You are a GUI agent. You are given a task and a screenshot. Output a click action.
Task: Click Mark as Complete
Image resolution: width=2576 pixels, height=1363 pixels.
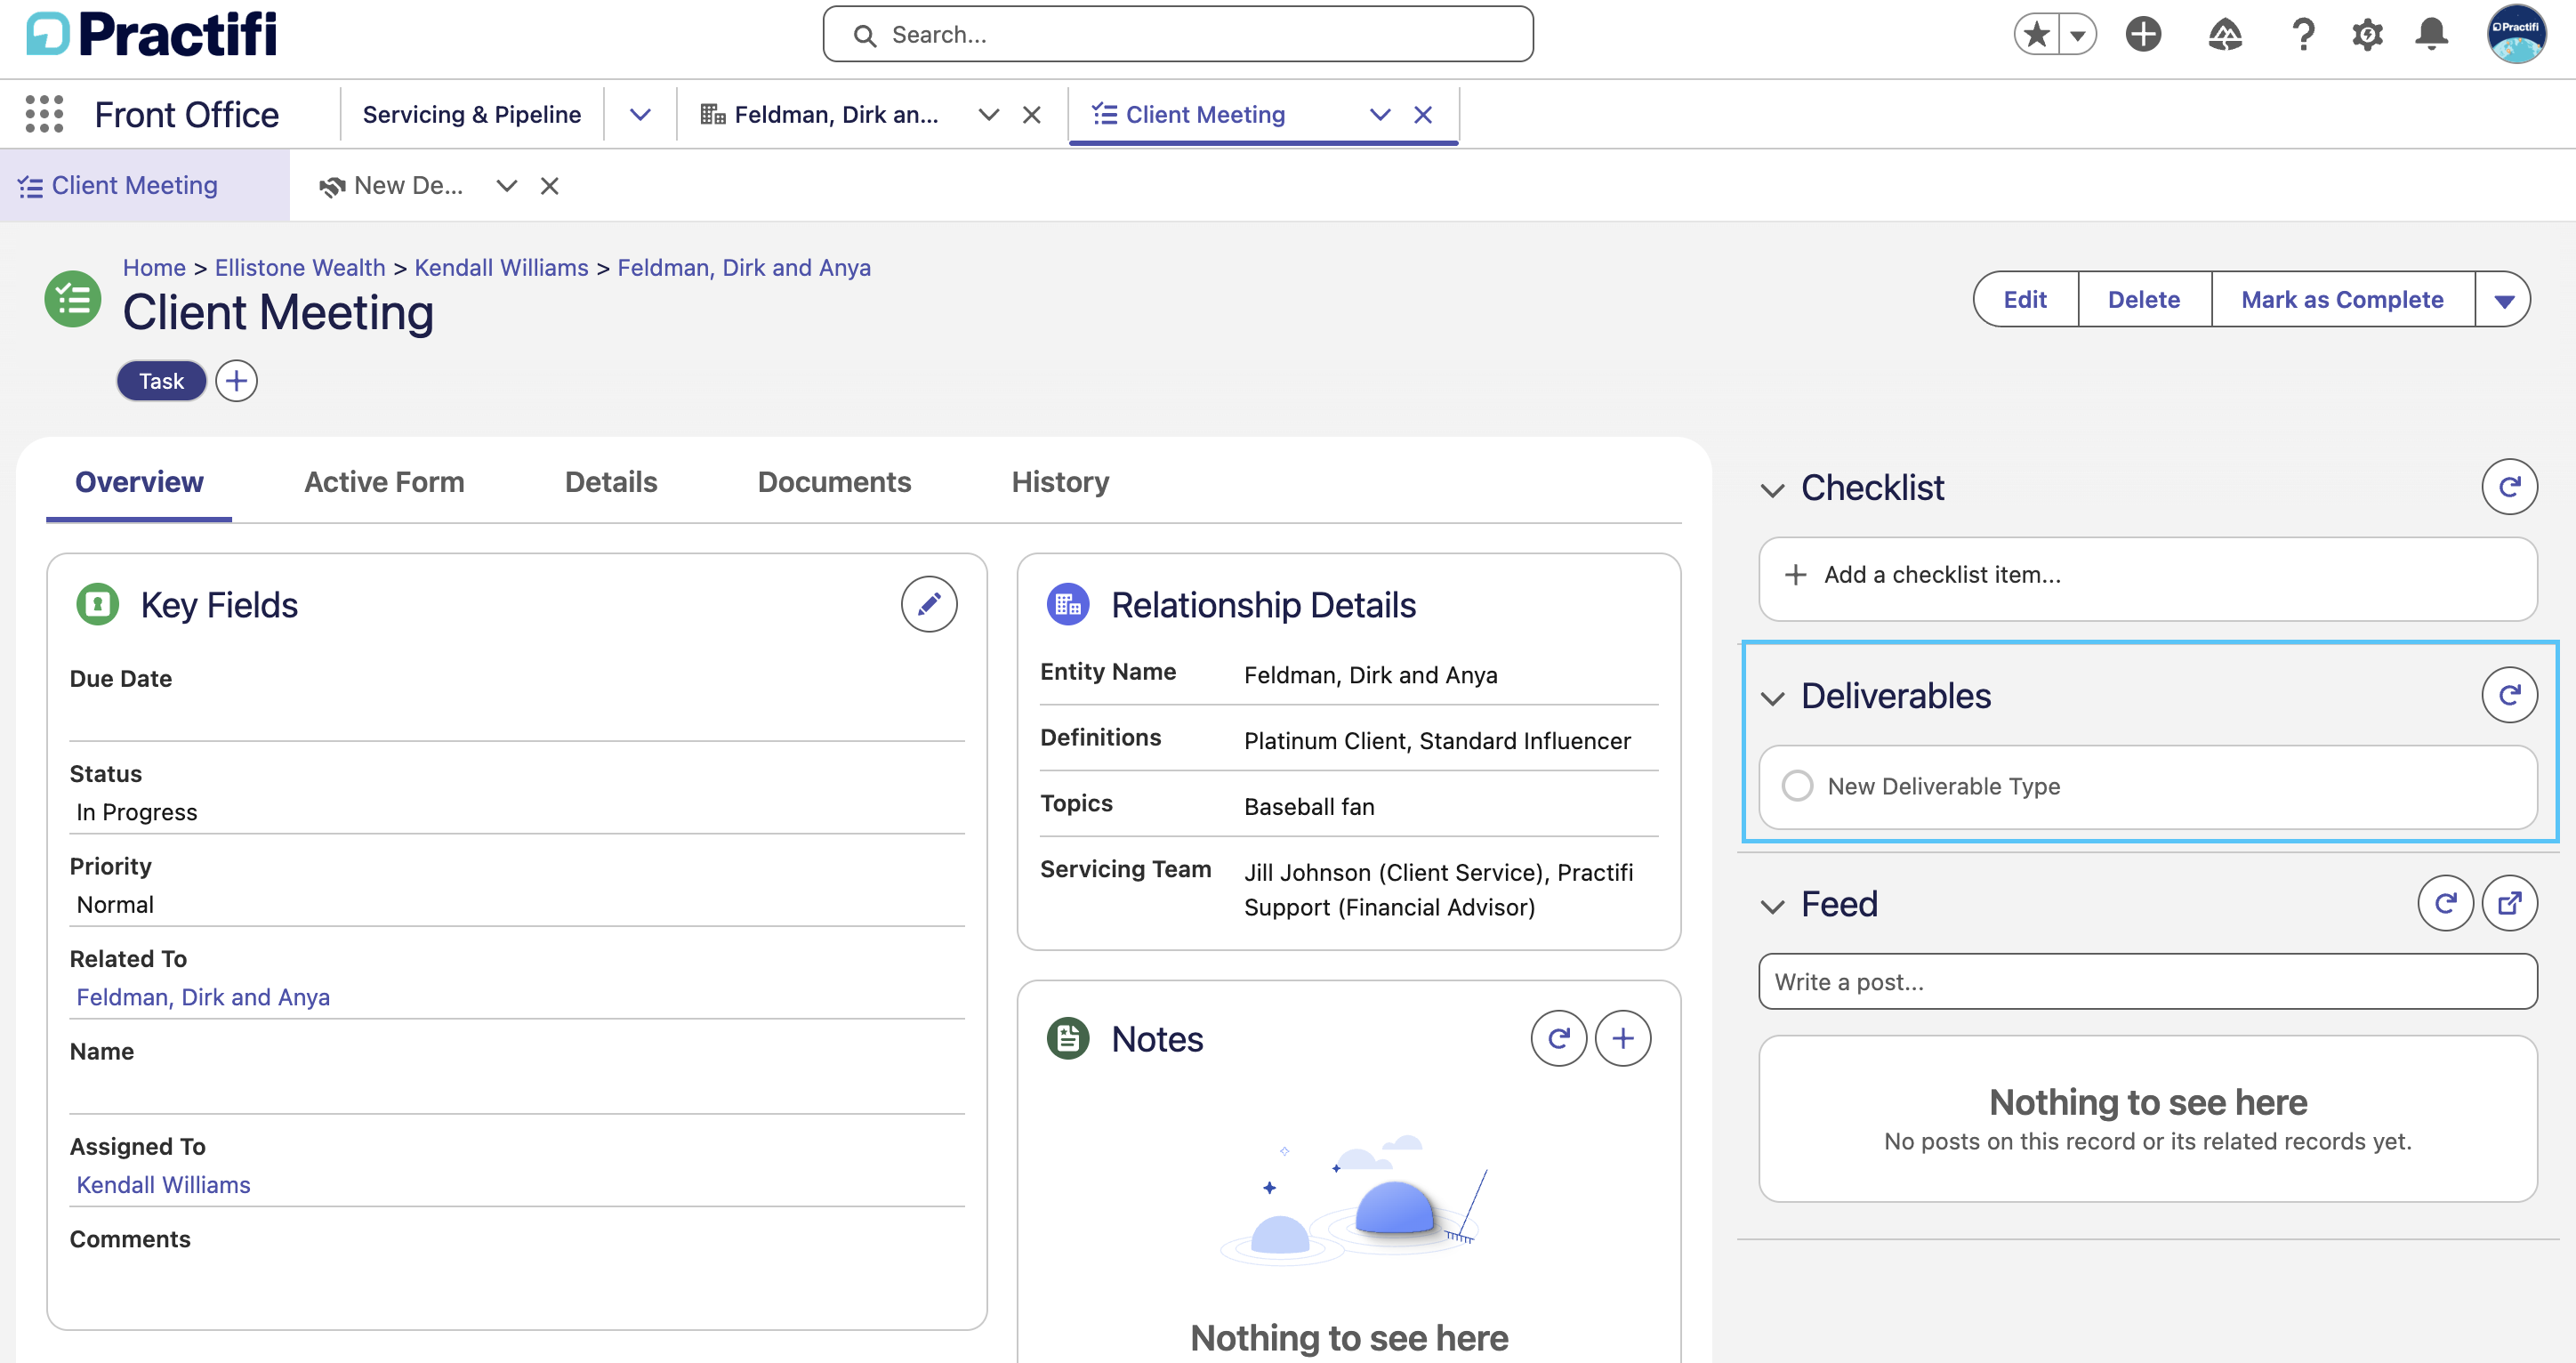[2342, 299]
